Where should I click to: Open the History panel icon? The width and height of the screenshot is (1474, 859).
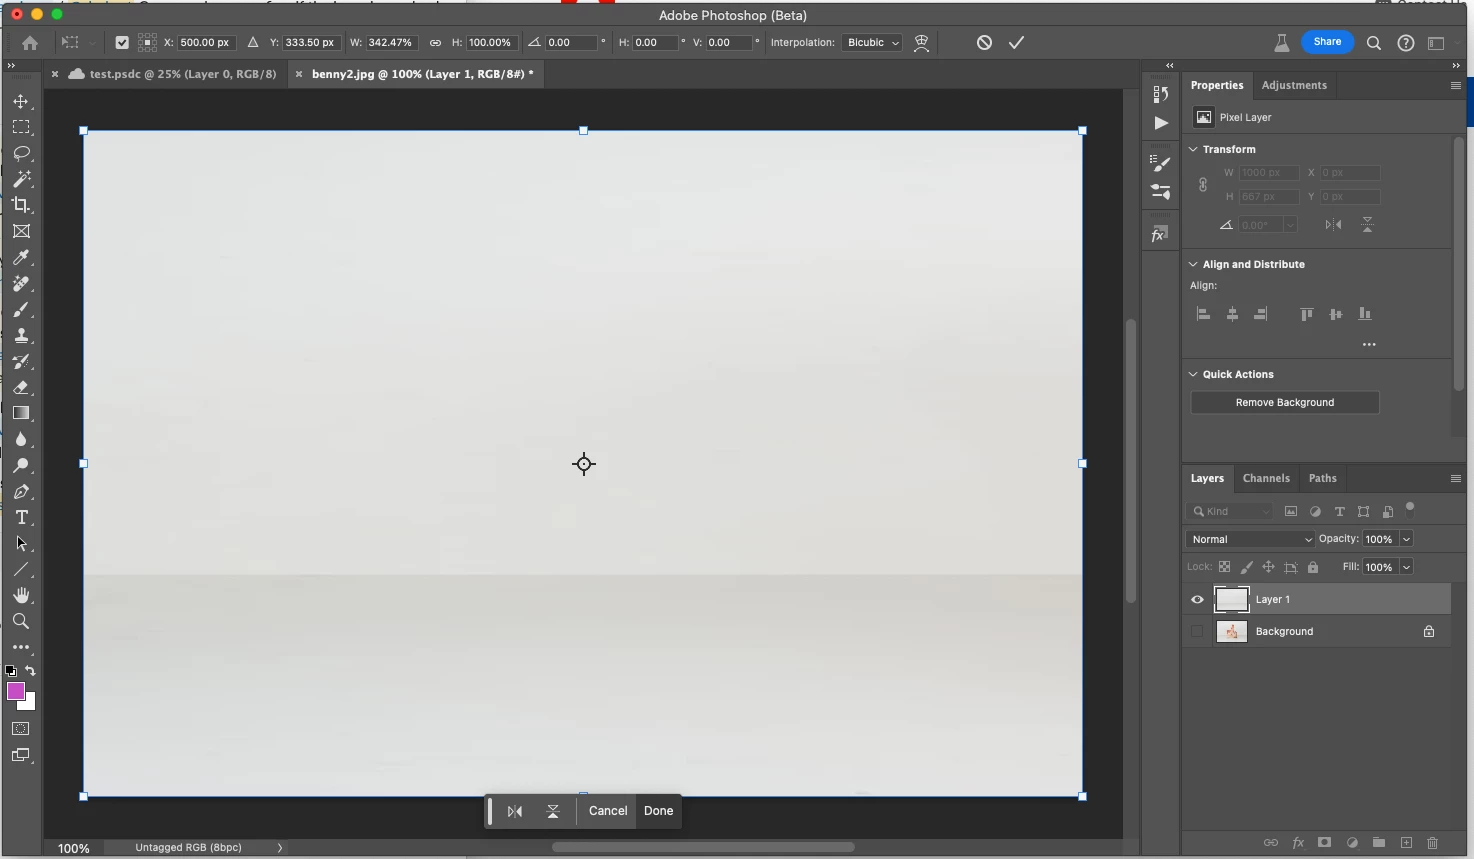pos(1160,94)
